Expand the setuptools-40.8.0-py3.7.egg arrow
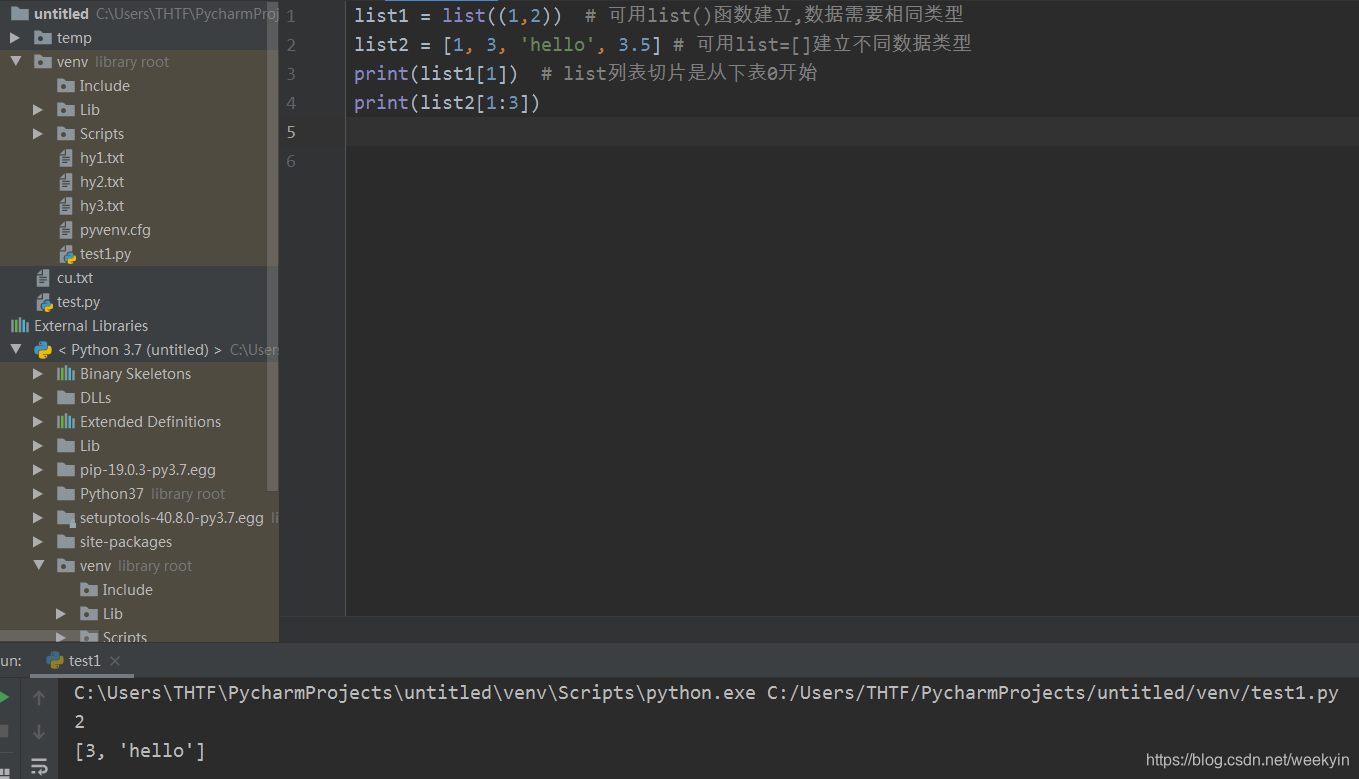Image resolution: width=1359 pixels, height=779 pixels. tap(38, 518)
